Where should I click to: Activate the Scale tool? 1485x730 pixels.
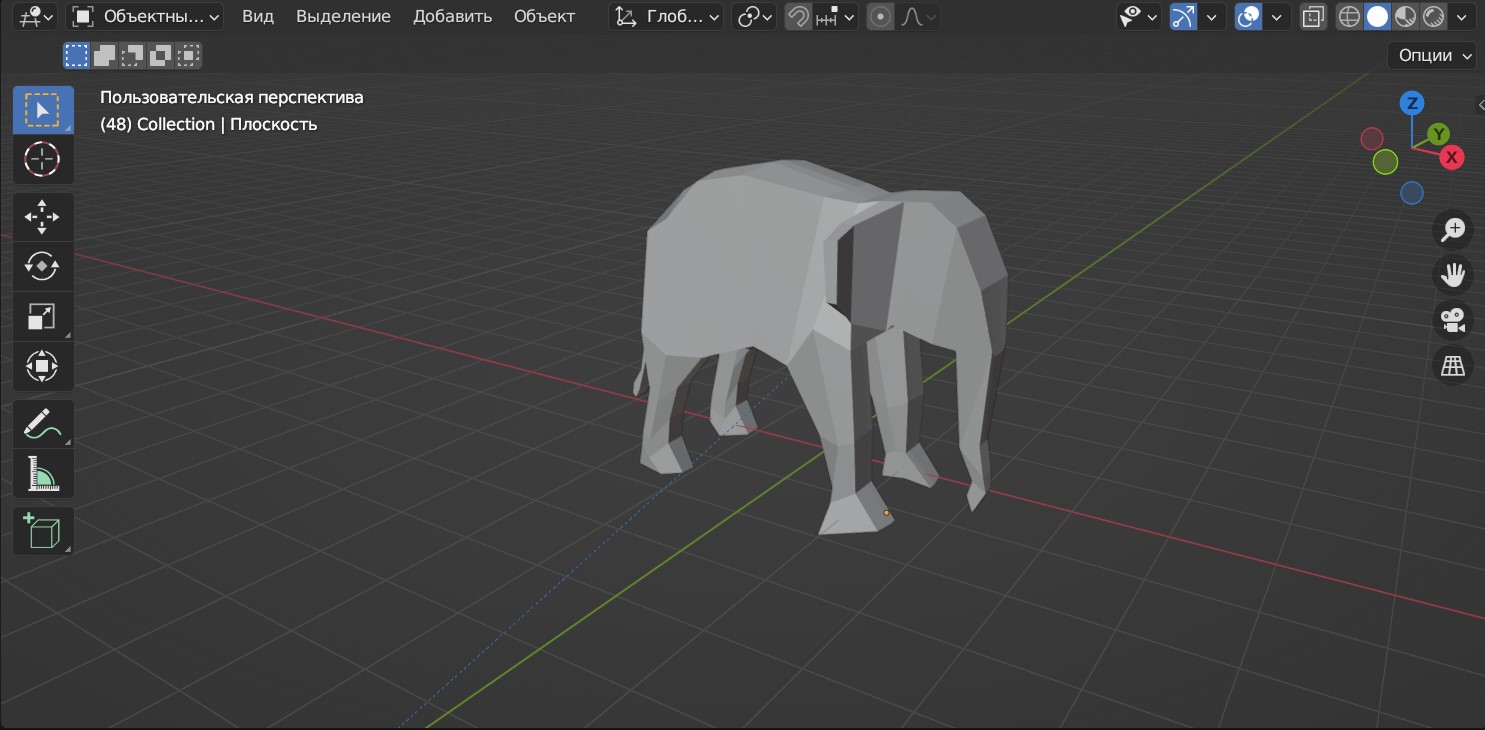(x=43, y=316)
